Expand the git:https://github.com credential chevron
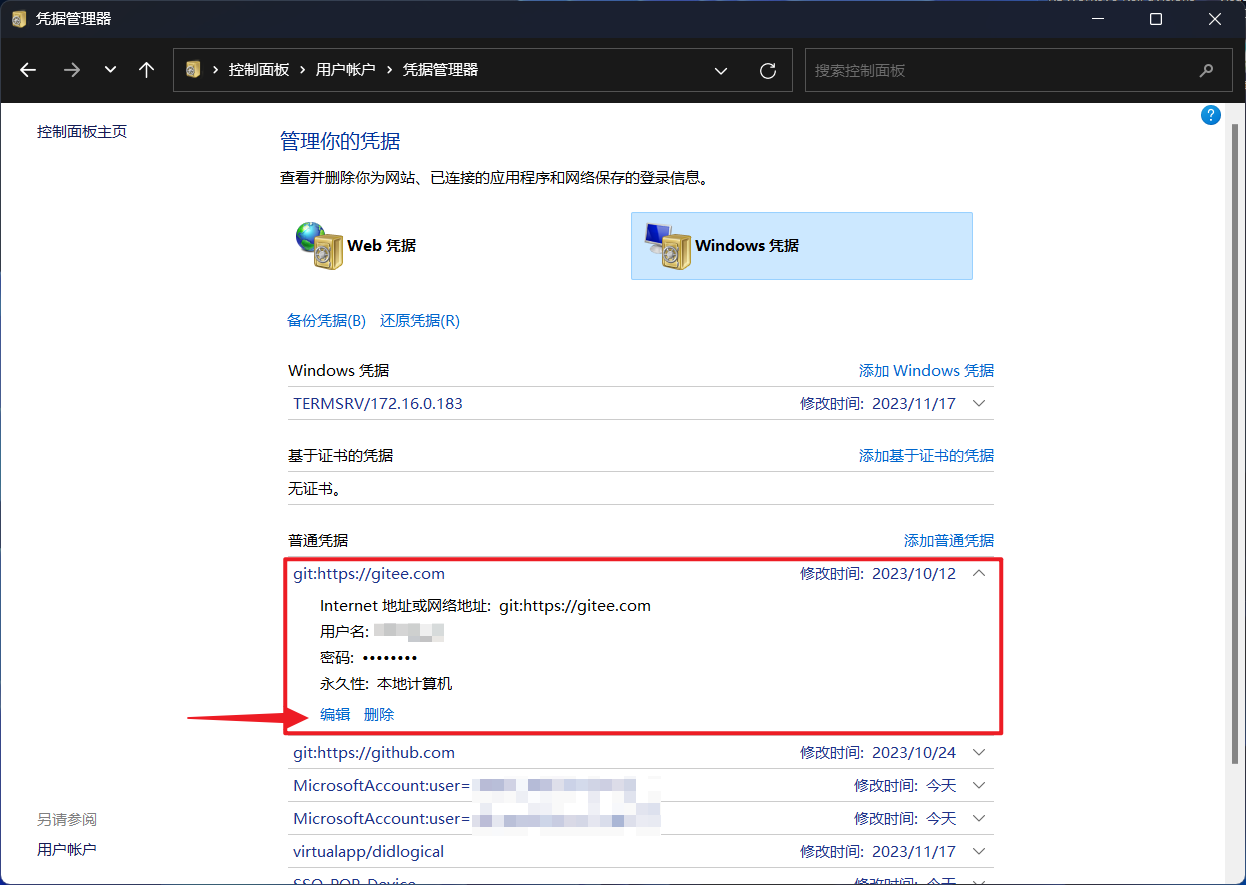This screenshot has width=1246, height=885. [x=979, y=753]
